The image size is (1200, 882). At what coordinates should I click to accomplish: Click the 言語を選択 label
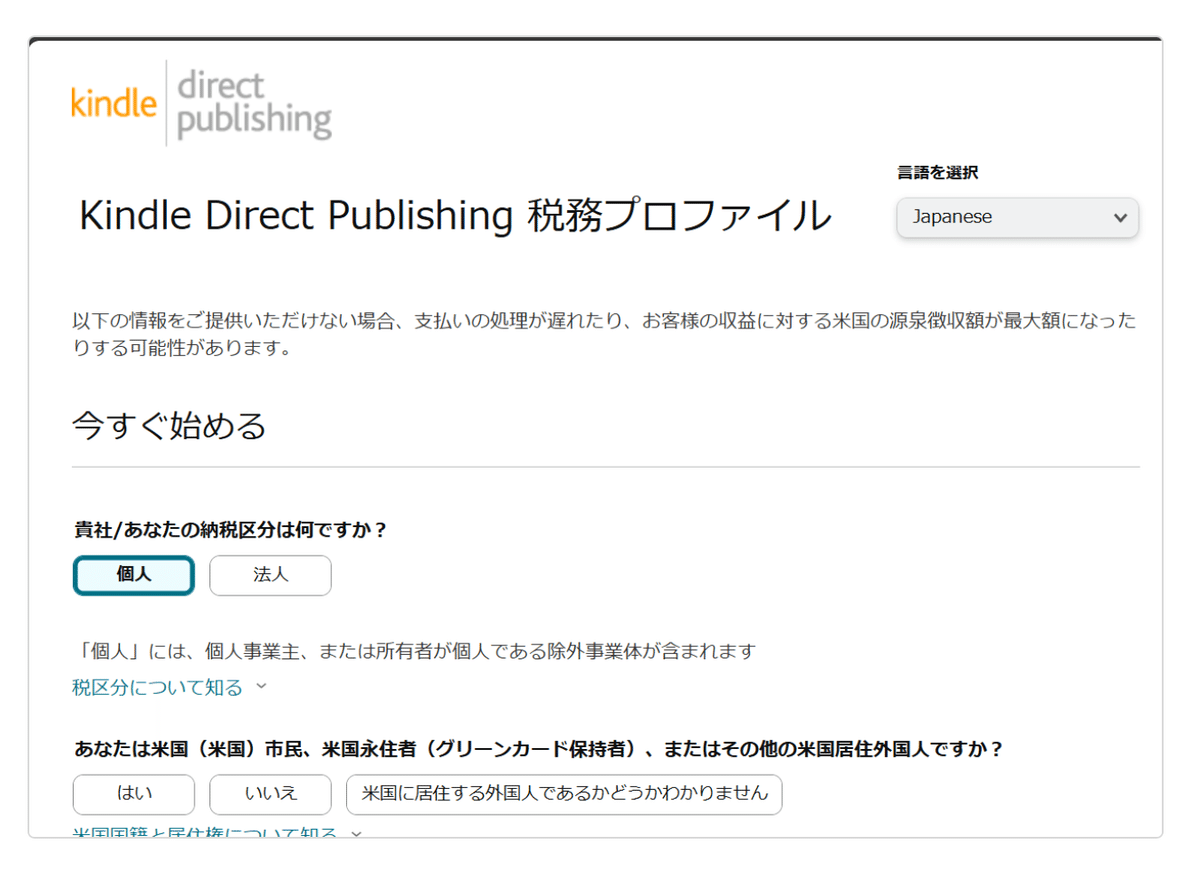[937, 173]
